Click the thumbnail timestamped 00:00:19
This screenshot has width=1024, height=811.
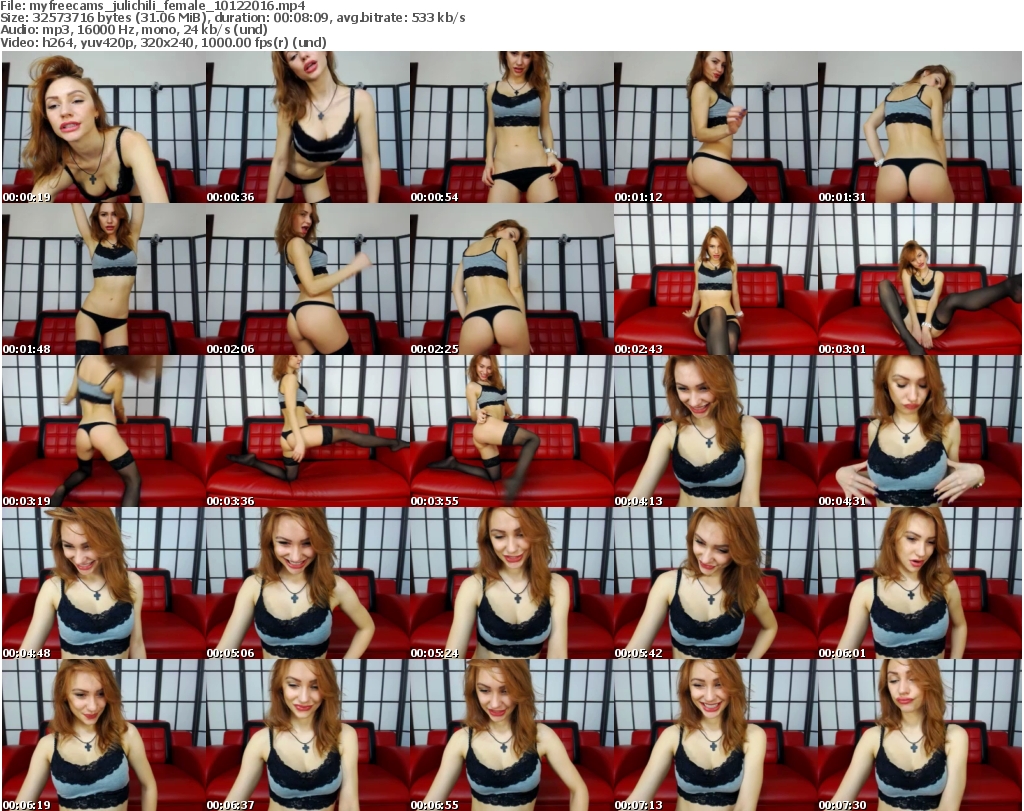103,127
